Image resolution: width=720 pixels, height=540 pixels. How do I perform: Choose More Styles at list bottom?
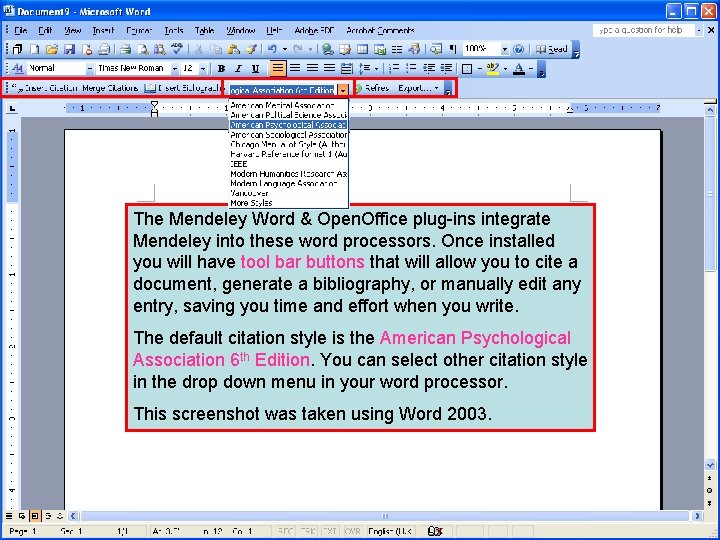coord(288,203)
